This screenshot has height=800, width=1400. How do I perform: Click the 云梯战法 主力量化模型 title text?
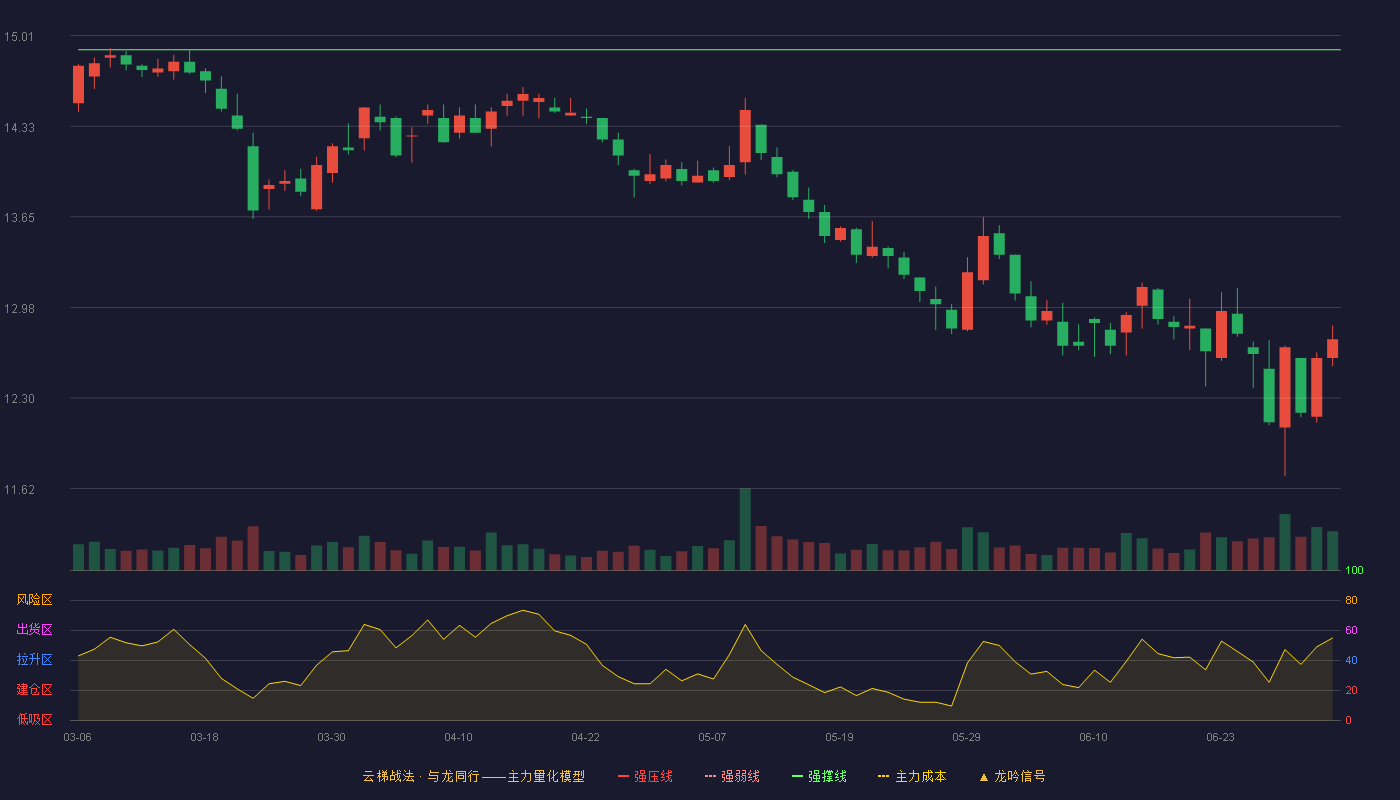coord(474,776)
